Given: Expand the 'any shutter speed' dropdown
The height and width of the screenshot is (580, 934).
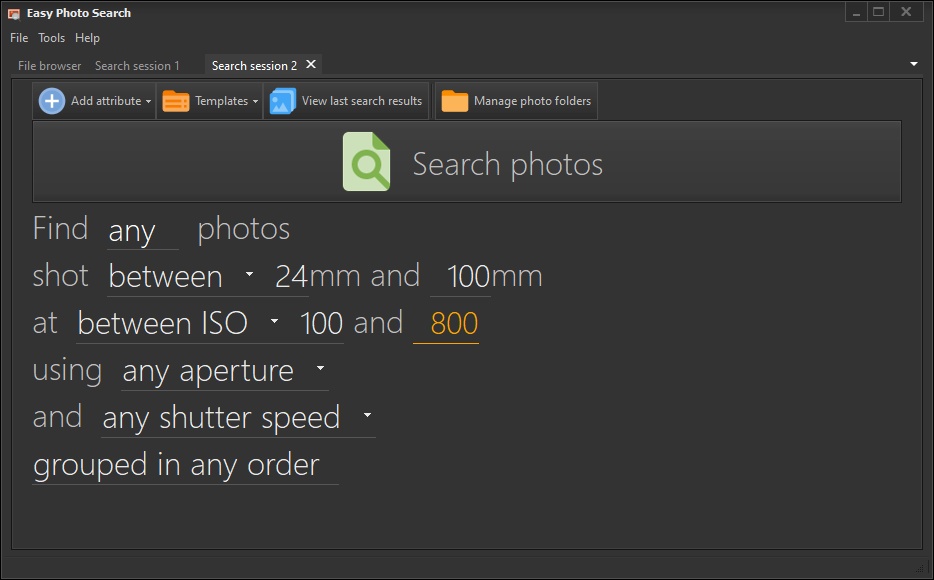Looking at the screenshot, I should [367, 416].
